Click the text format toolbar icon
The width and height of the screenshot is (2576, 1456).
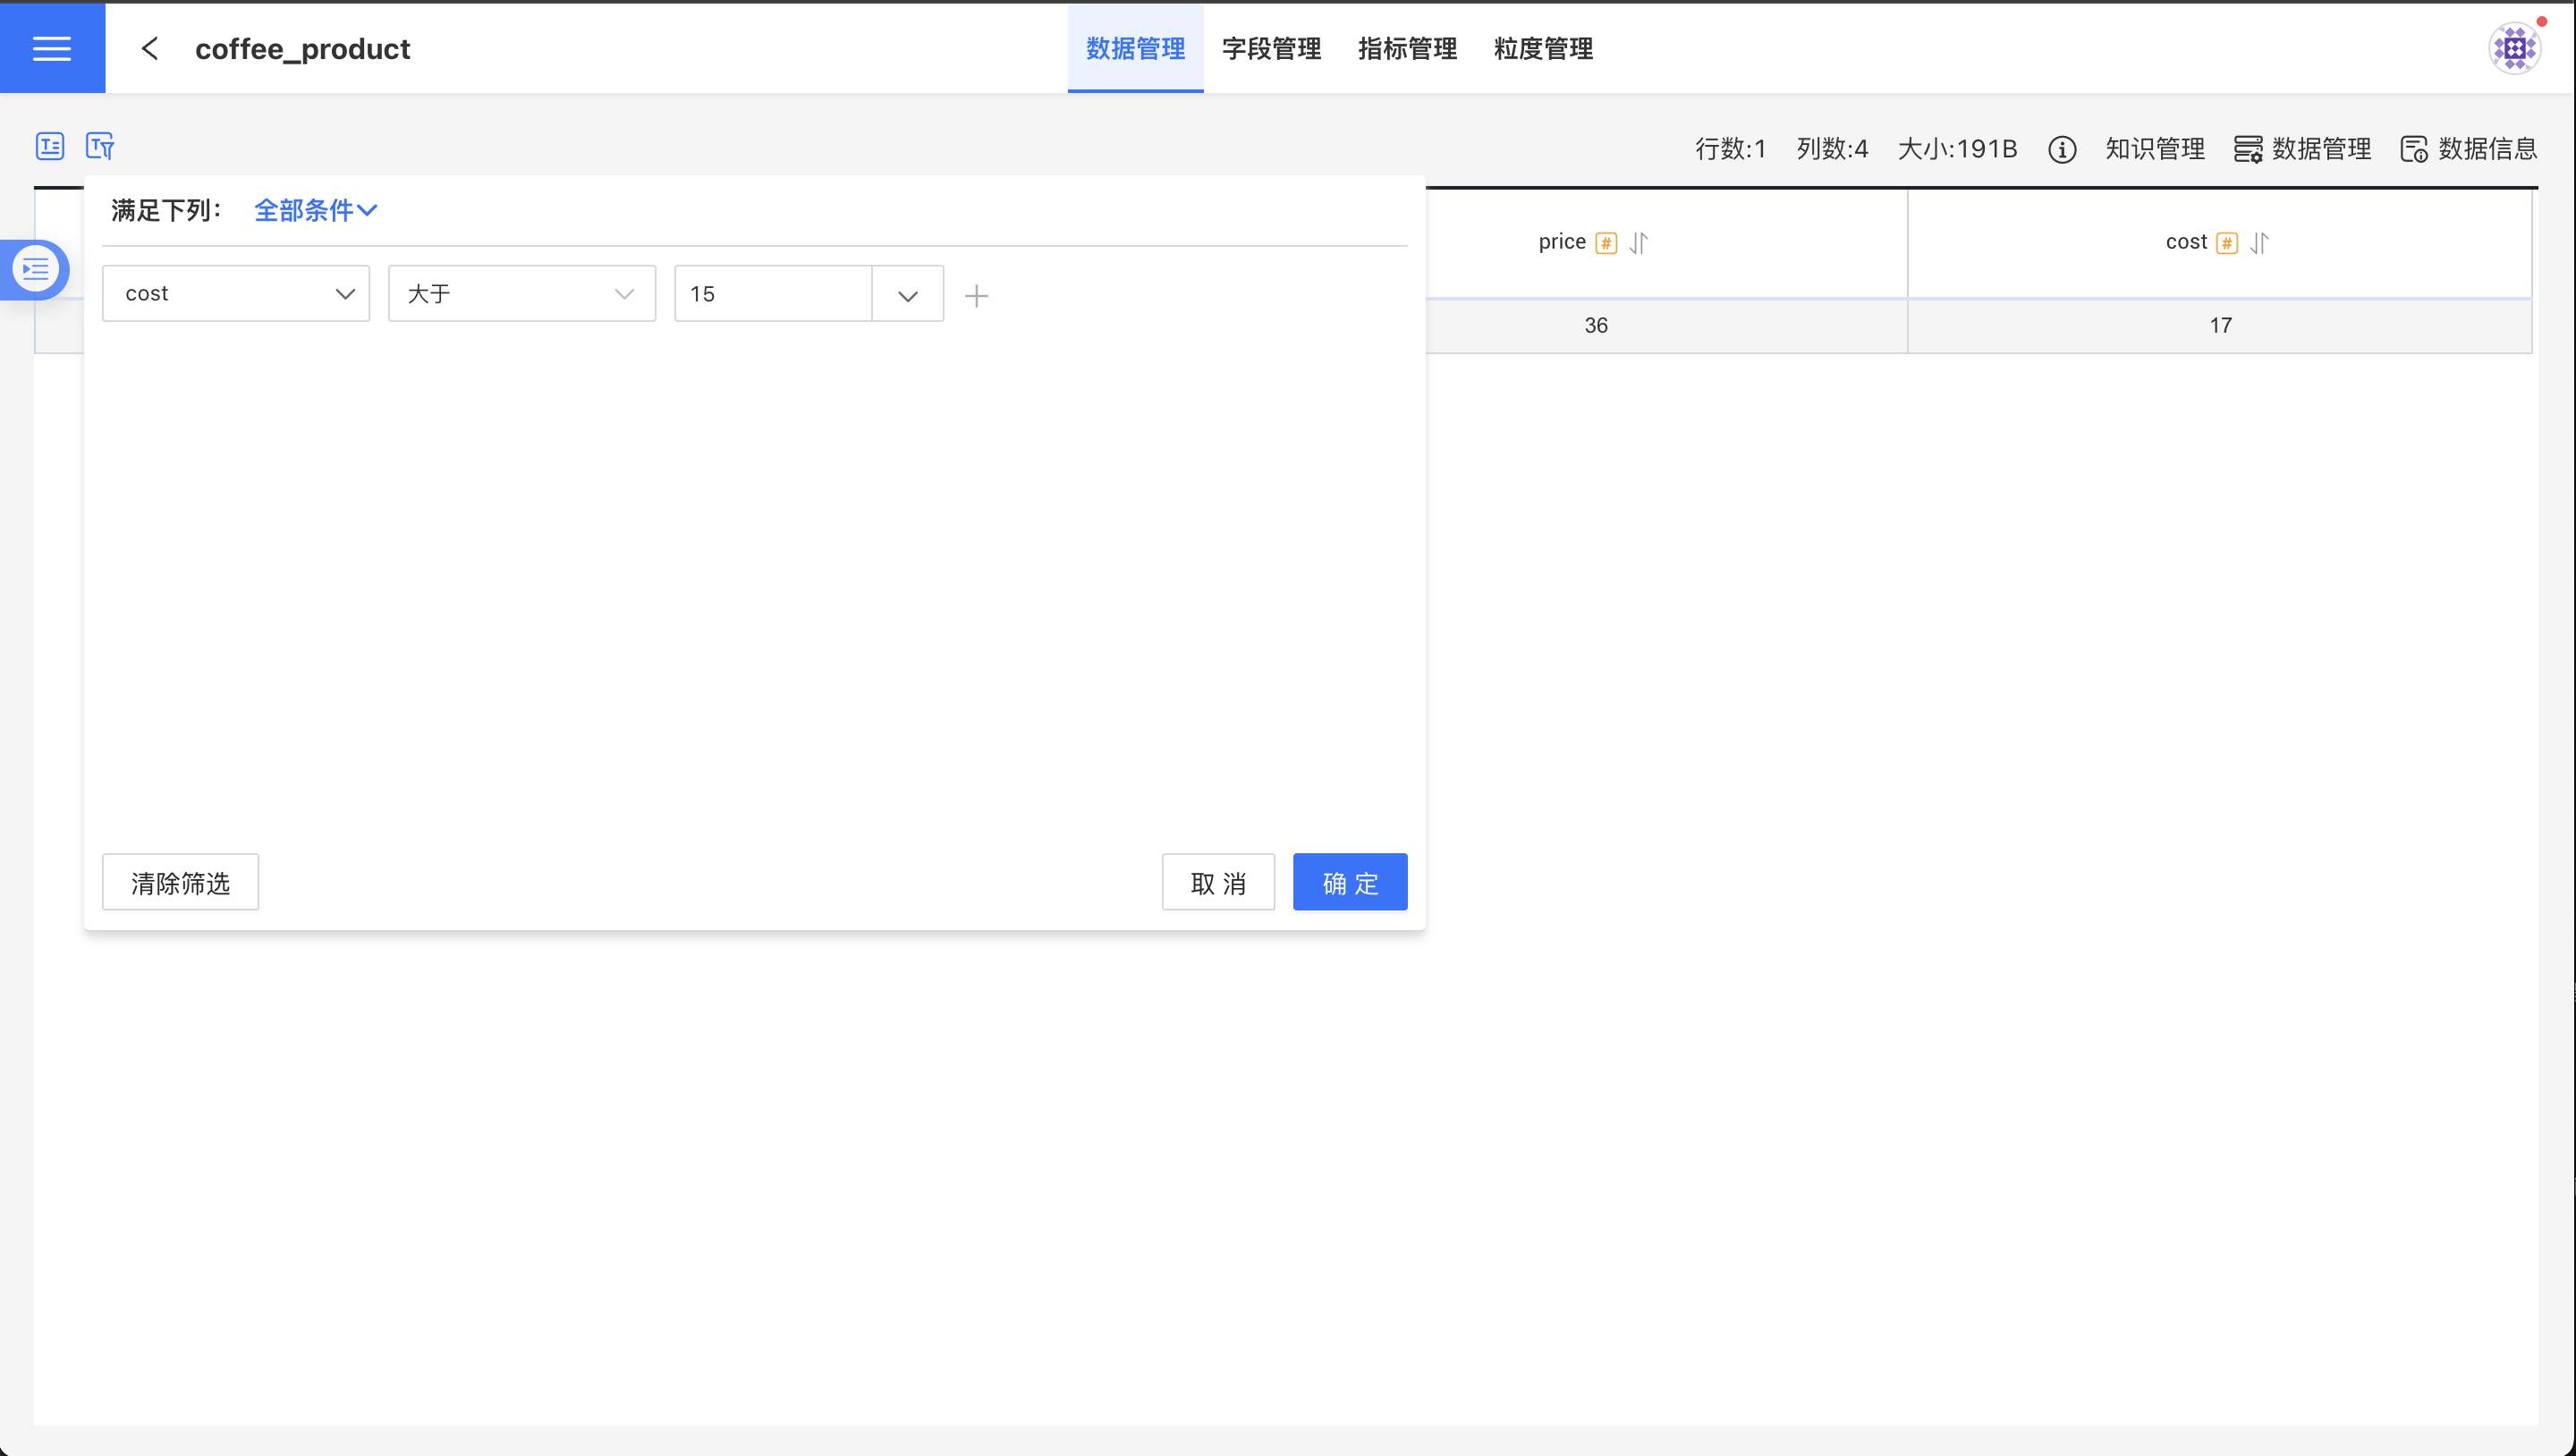[x=50, y=146]
